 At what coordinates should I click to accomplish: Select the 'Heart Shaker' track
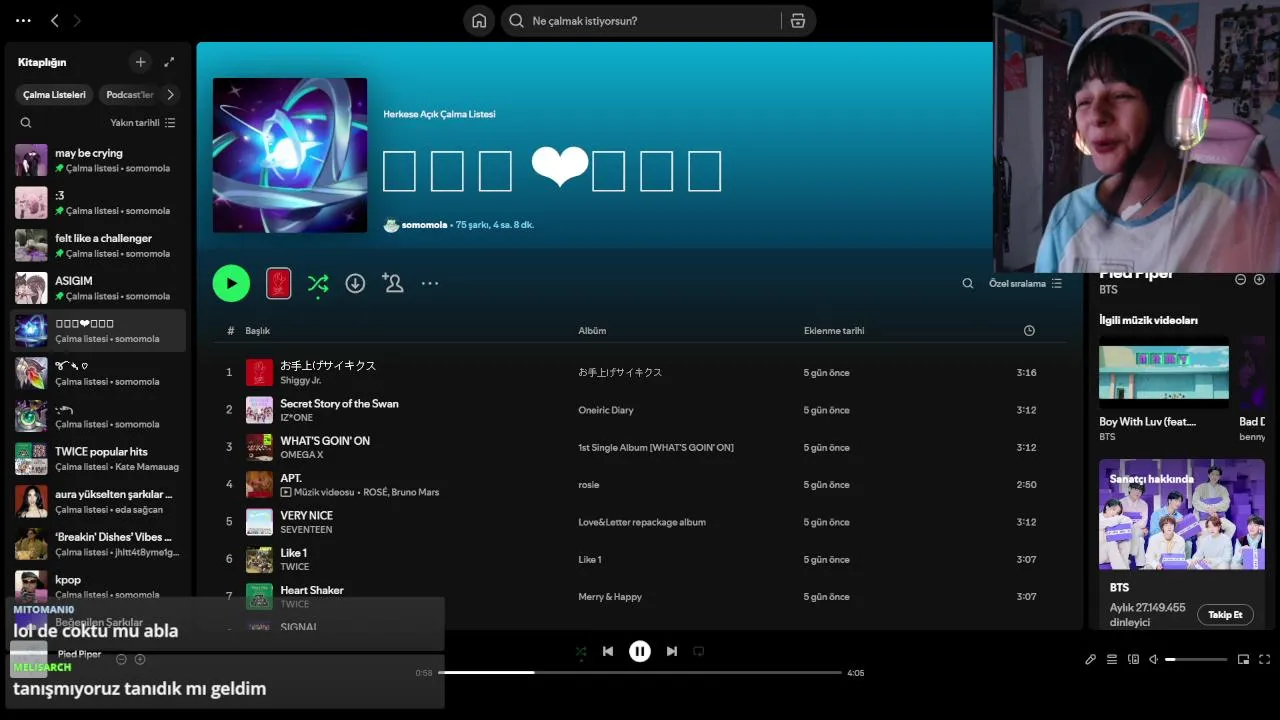(312, 590)
